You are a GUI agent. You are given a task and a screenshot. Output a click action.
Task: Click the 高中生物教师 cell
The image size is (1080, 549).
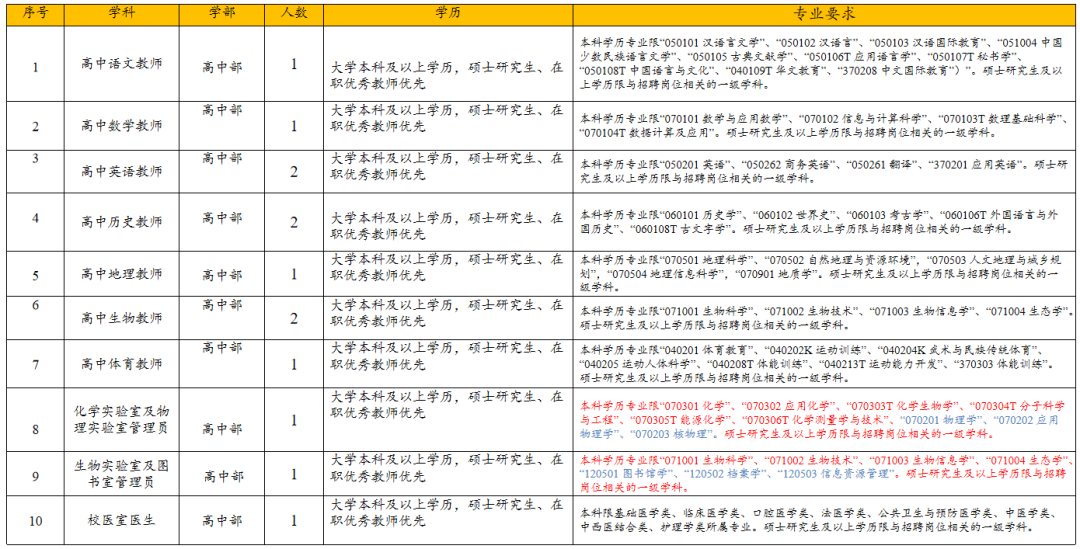tap(121, 317)
